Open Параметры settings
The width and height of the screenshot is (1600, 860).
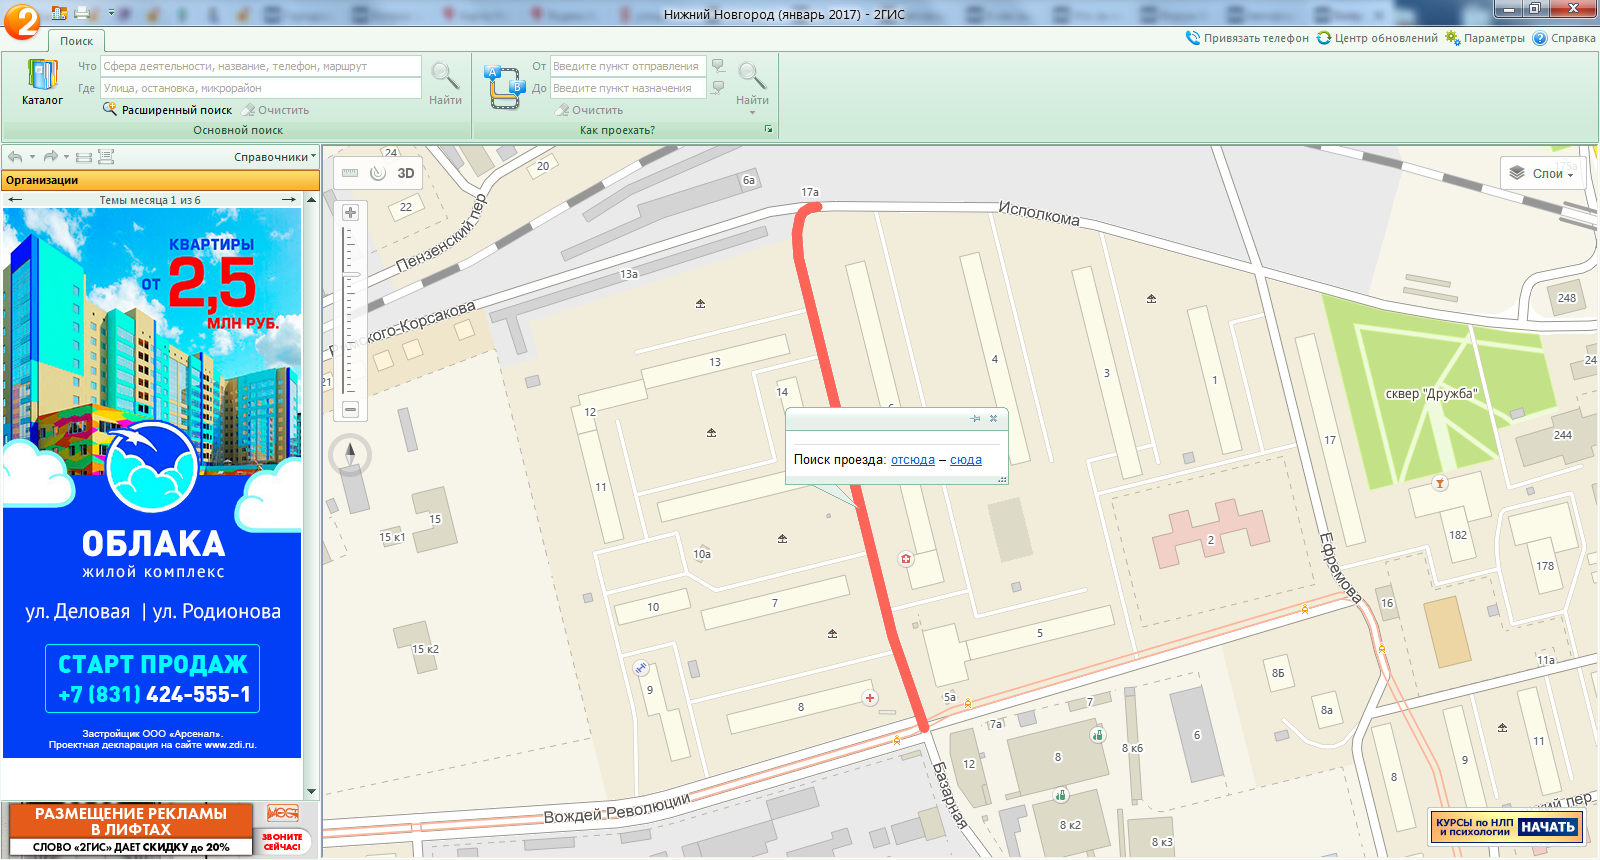1485,38
